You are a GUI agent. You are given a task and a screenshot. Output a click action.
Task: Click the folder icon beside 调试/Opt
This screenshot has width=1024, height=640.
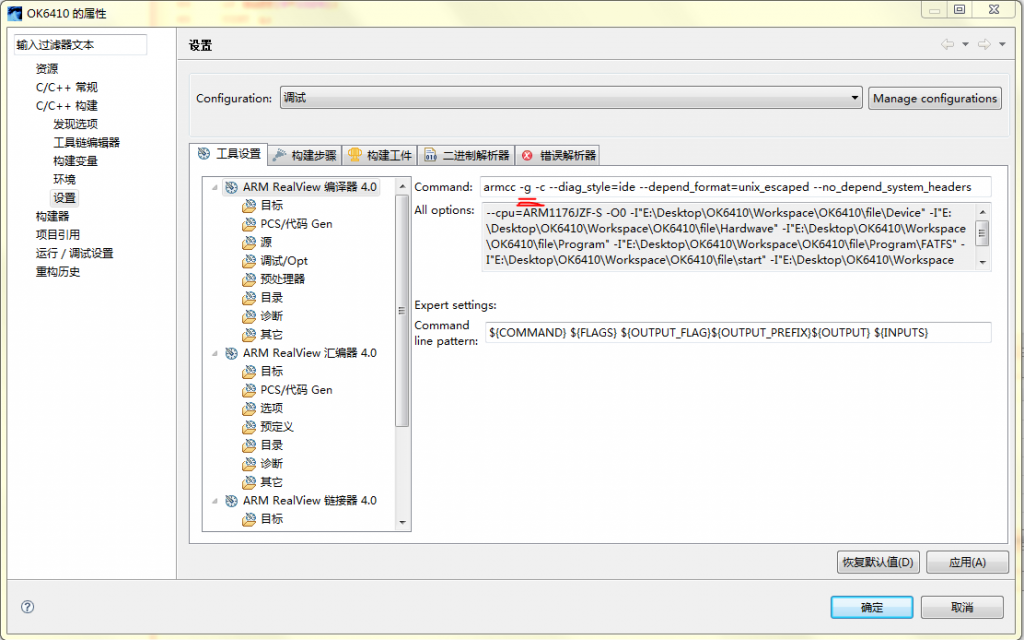(249, 261)
